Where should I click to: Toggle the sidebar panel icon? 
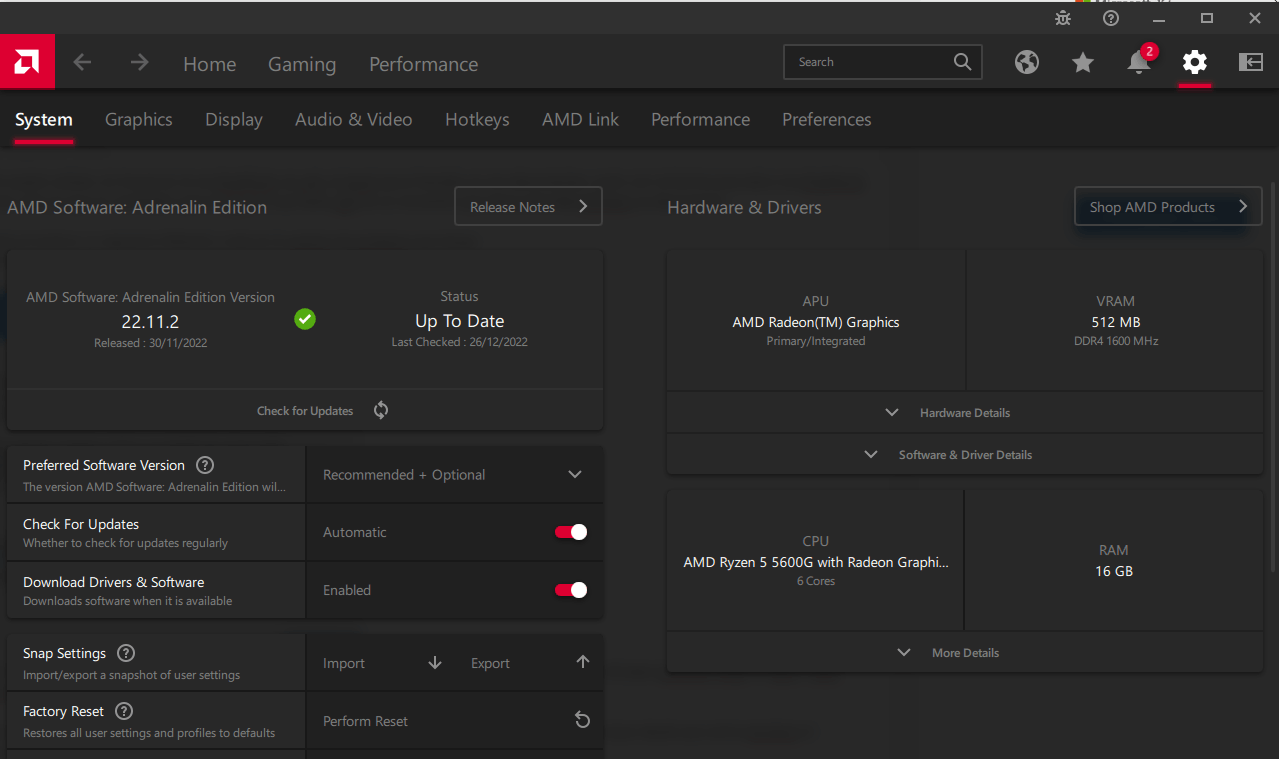(1251, 62)
